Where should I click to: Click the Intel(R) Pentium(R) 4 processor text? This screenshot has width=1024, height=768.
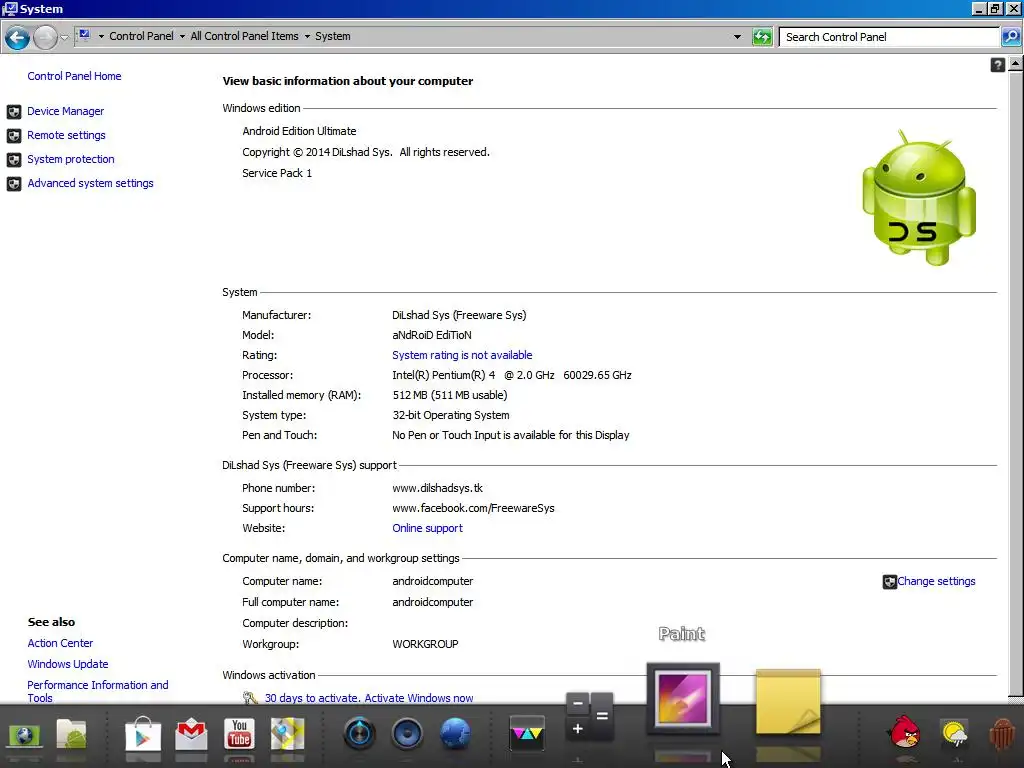[511, 375]
